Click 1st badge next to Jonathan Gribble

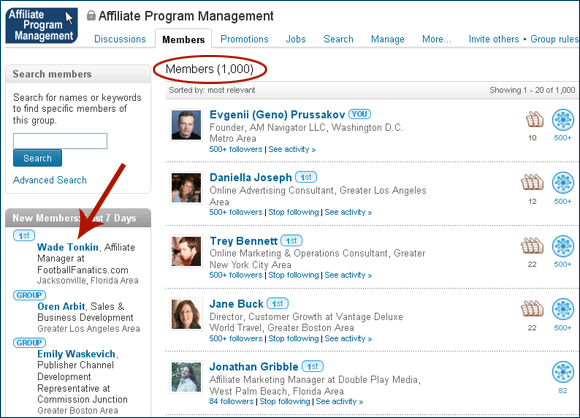312,366
